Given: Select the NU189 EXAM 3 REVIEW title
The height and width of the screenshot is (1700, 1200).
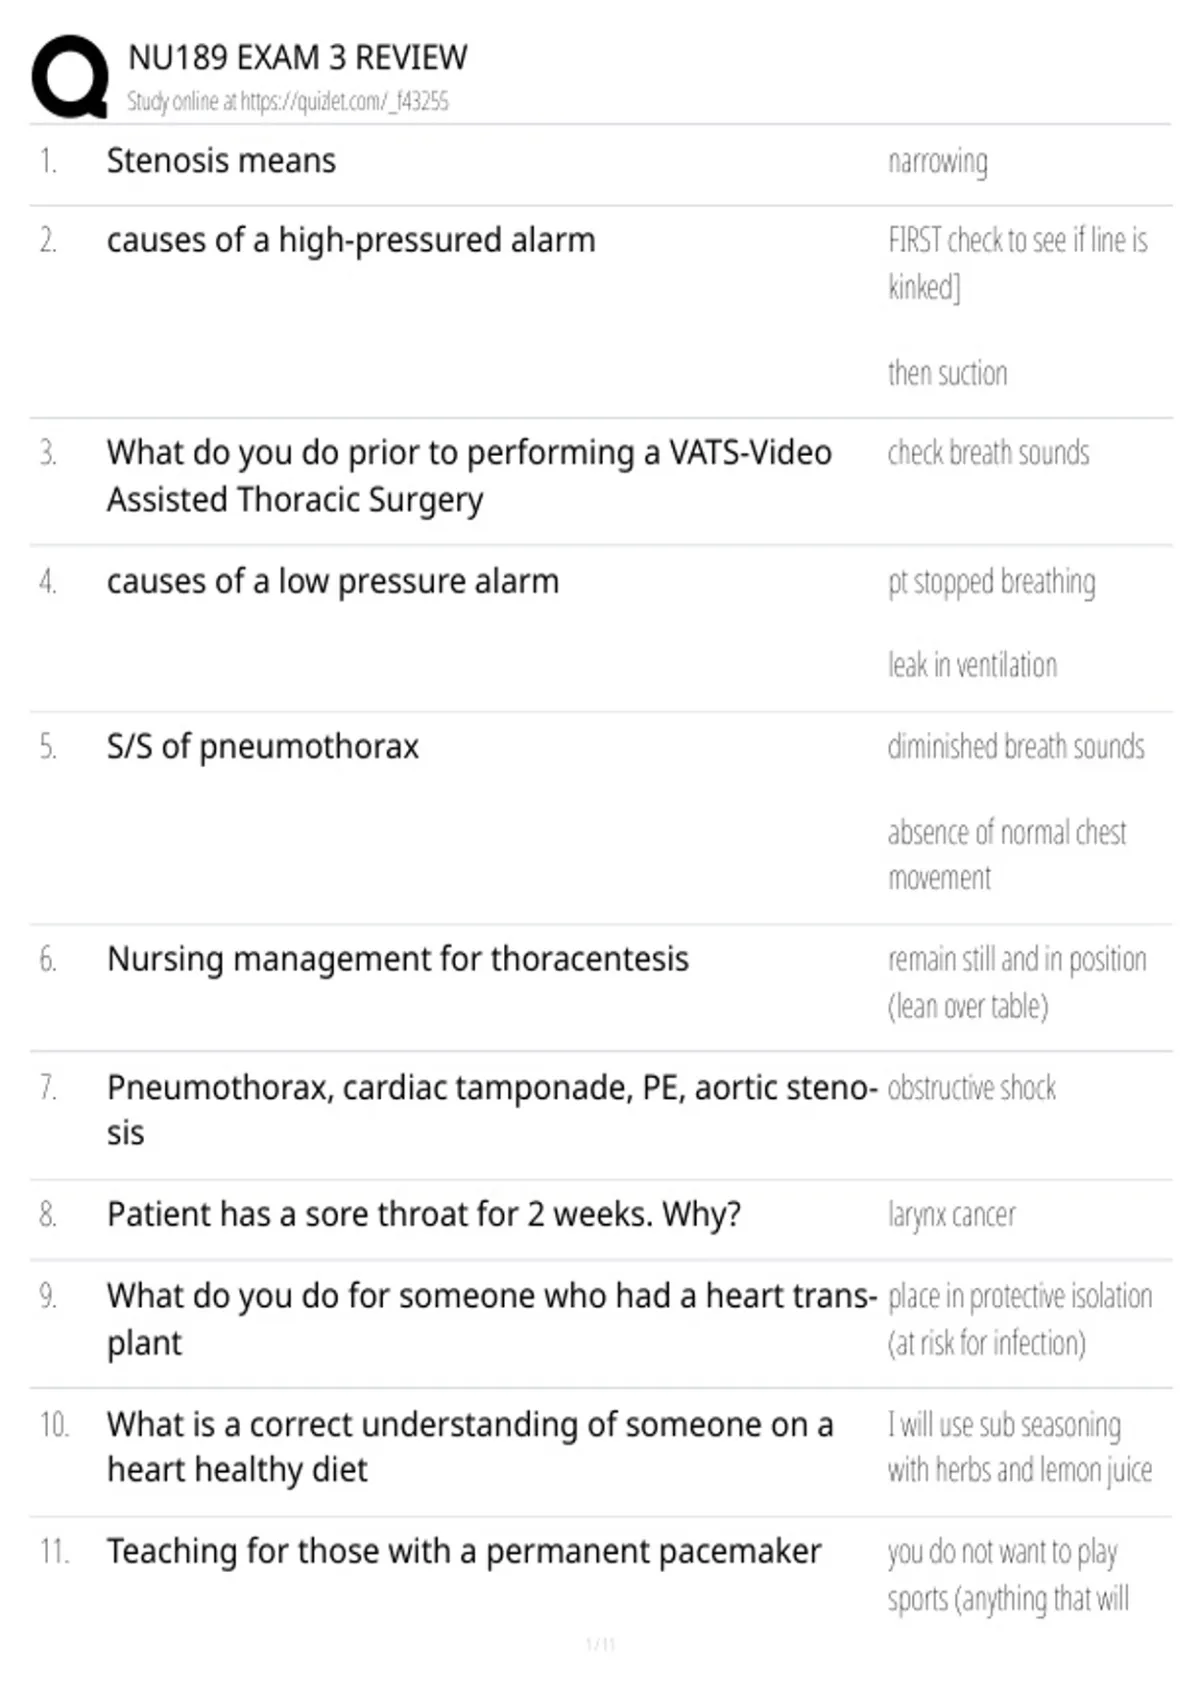Looking at the screenshot, I should pos(297,57).
